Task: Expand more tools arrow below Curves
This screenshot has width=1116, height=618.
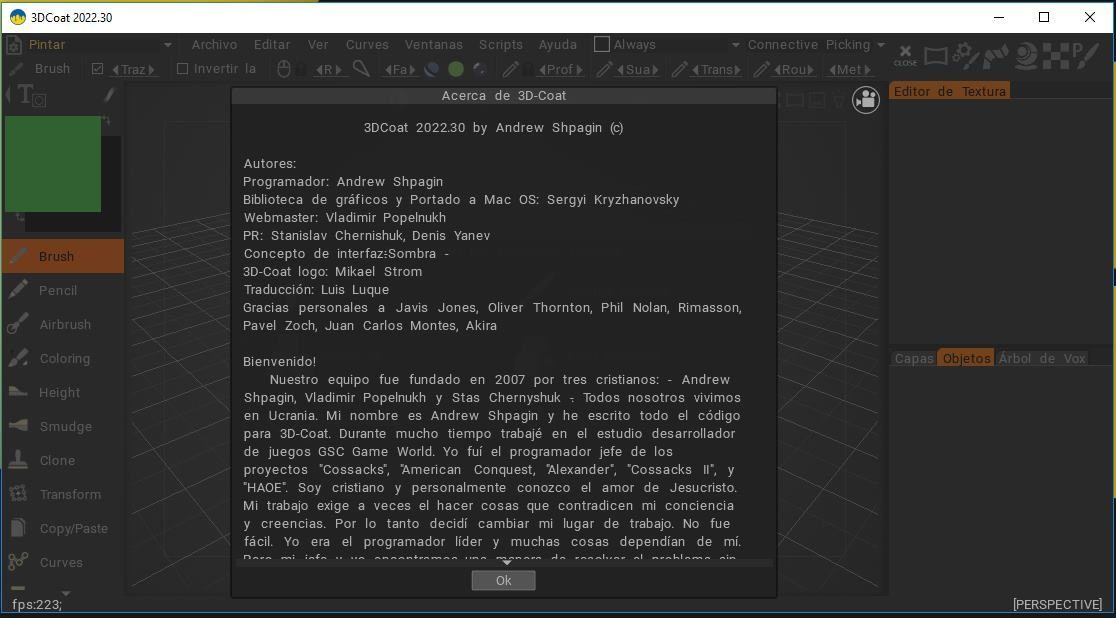Action: [65, 592]
